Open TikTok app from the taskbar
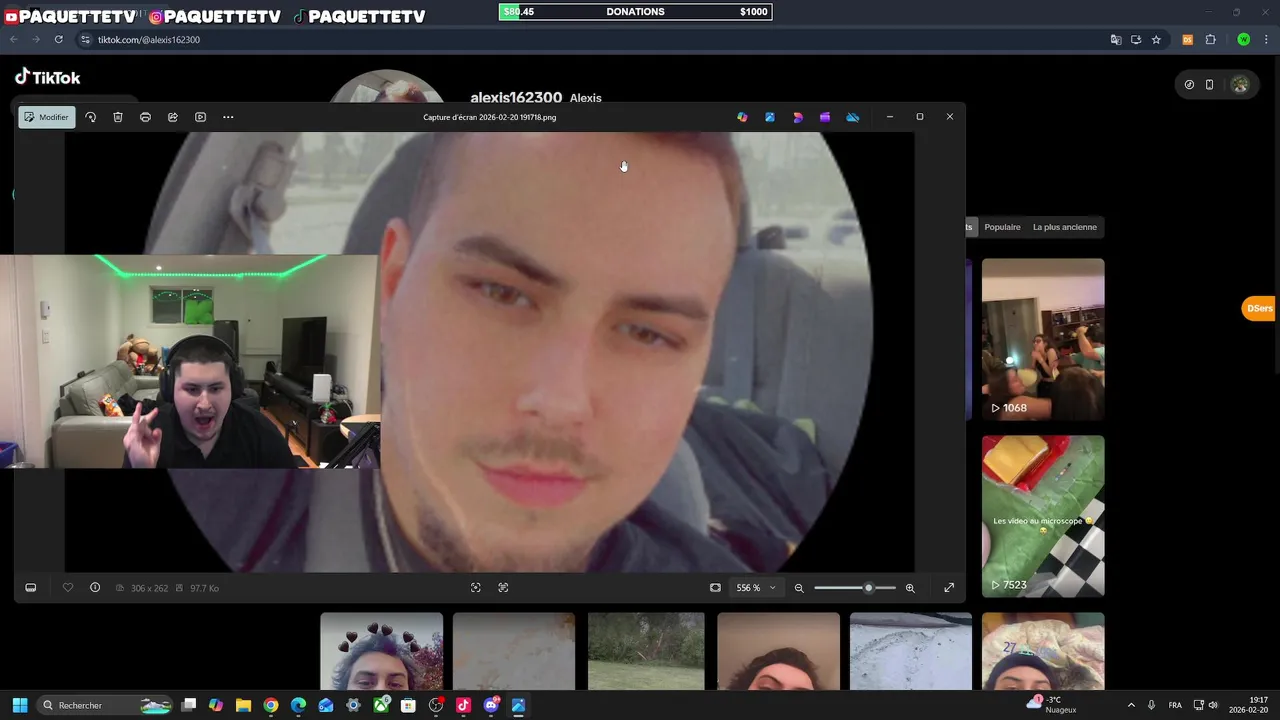The width and height of the screenshot is (1280, 720). pos(463,705)
